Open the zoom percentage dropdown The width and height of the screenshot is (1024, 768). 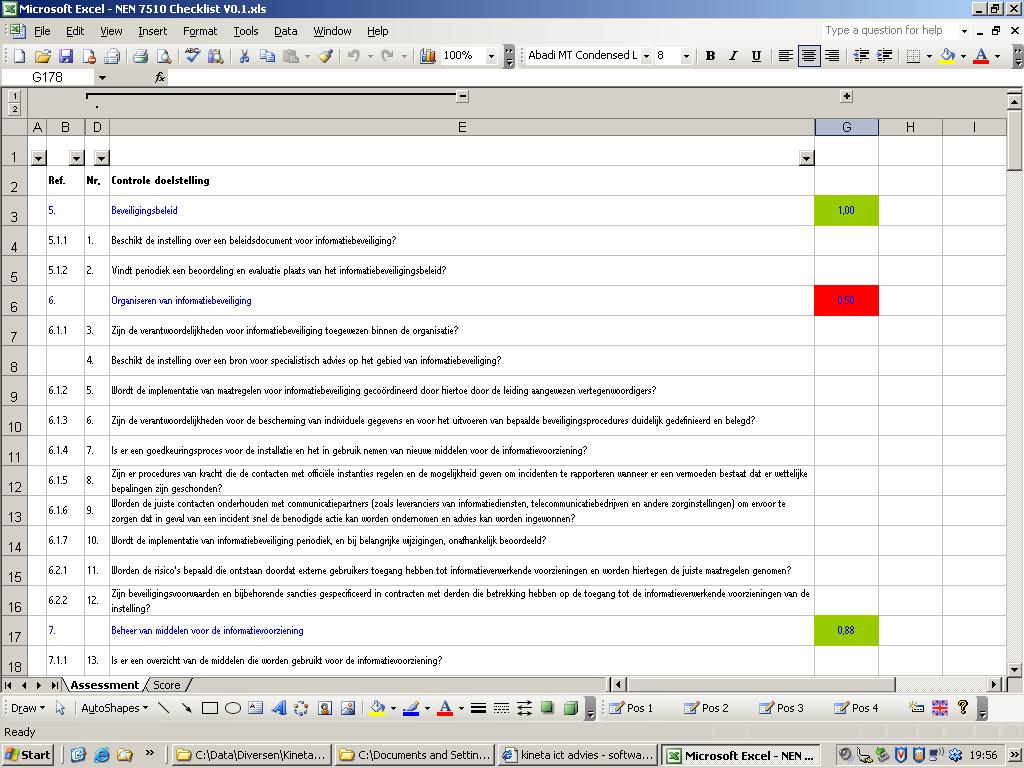[x=491, y=56]
